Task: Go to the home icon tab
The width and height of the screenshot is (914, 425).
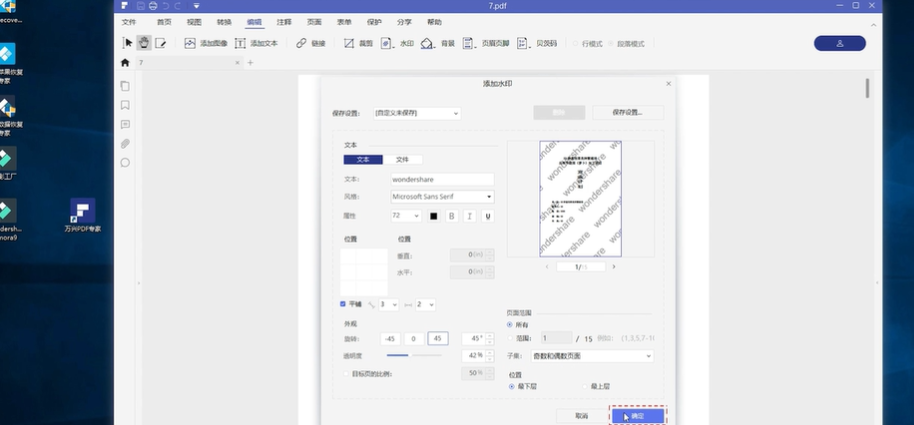Action: tap(125, 62)
